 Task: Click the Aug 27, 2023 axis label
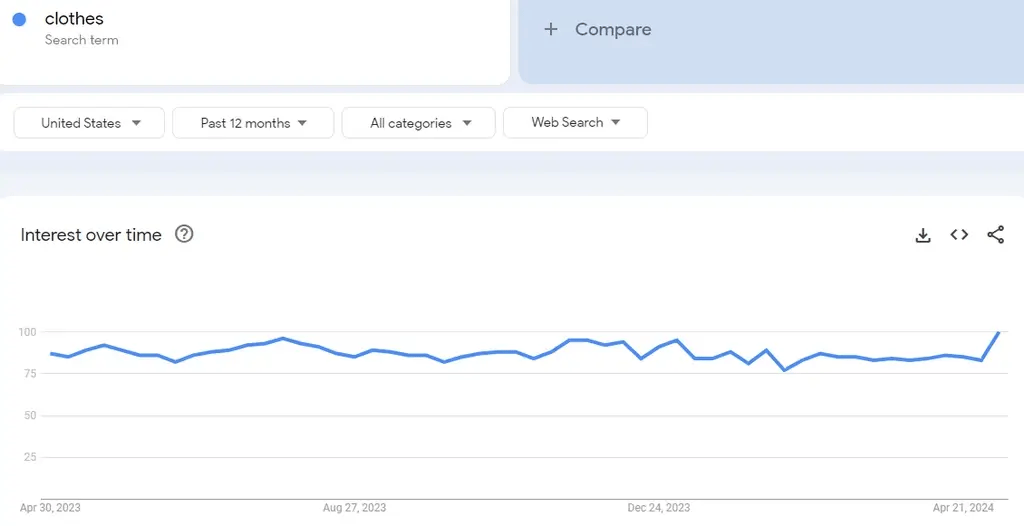coord(355,508)
